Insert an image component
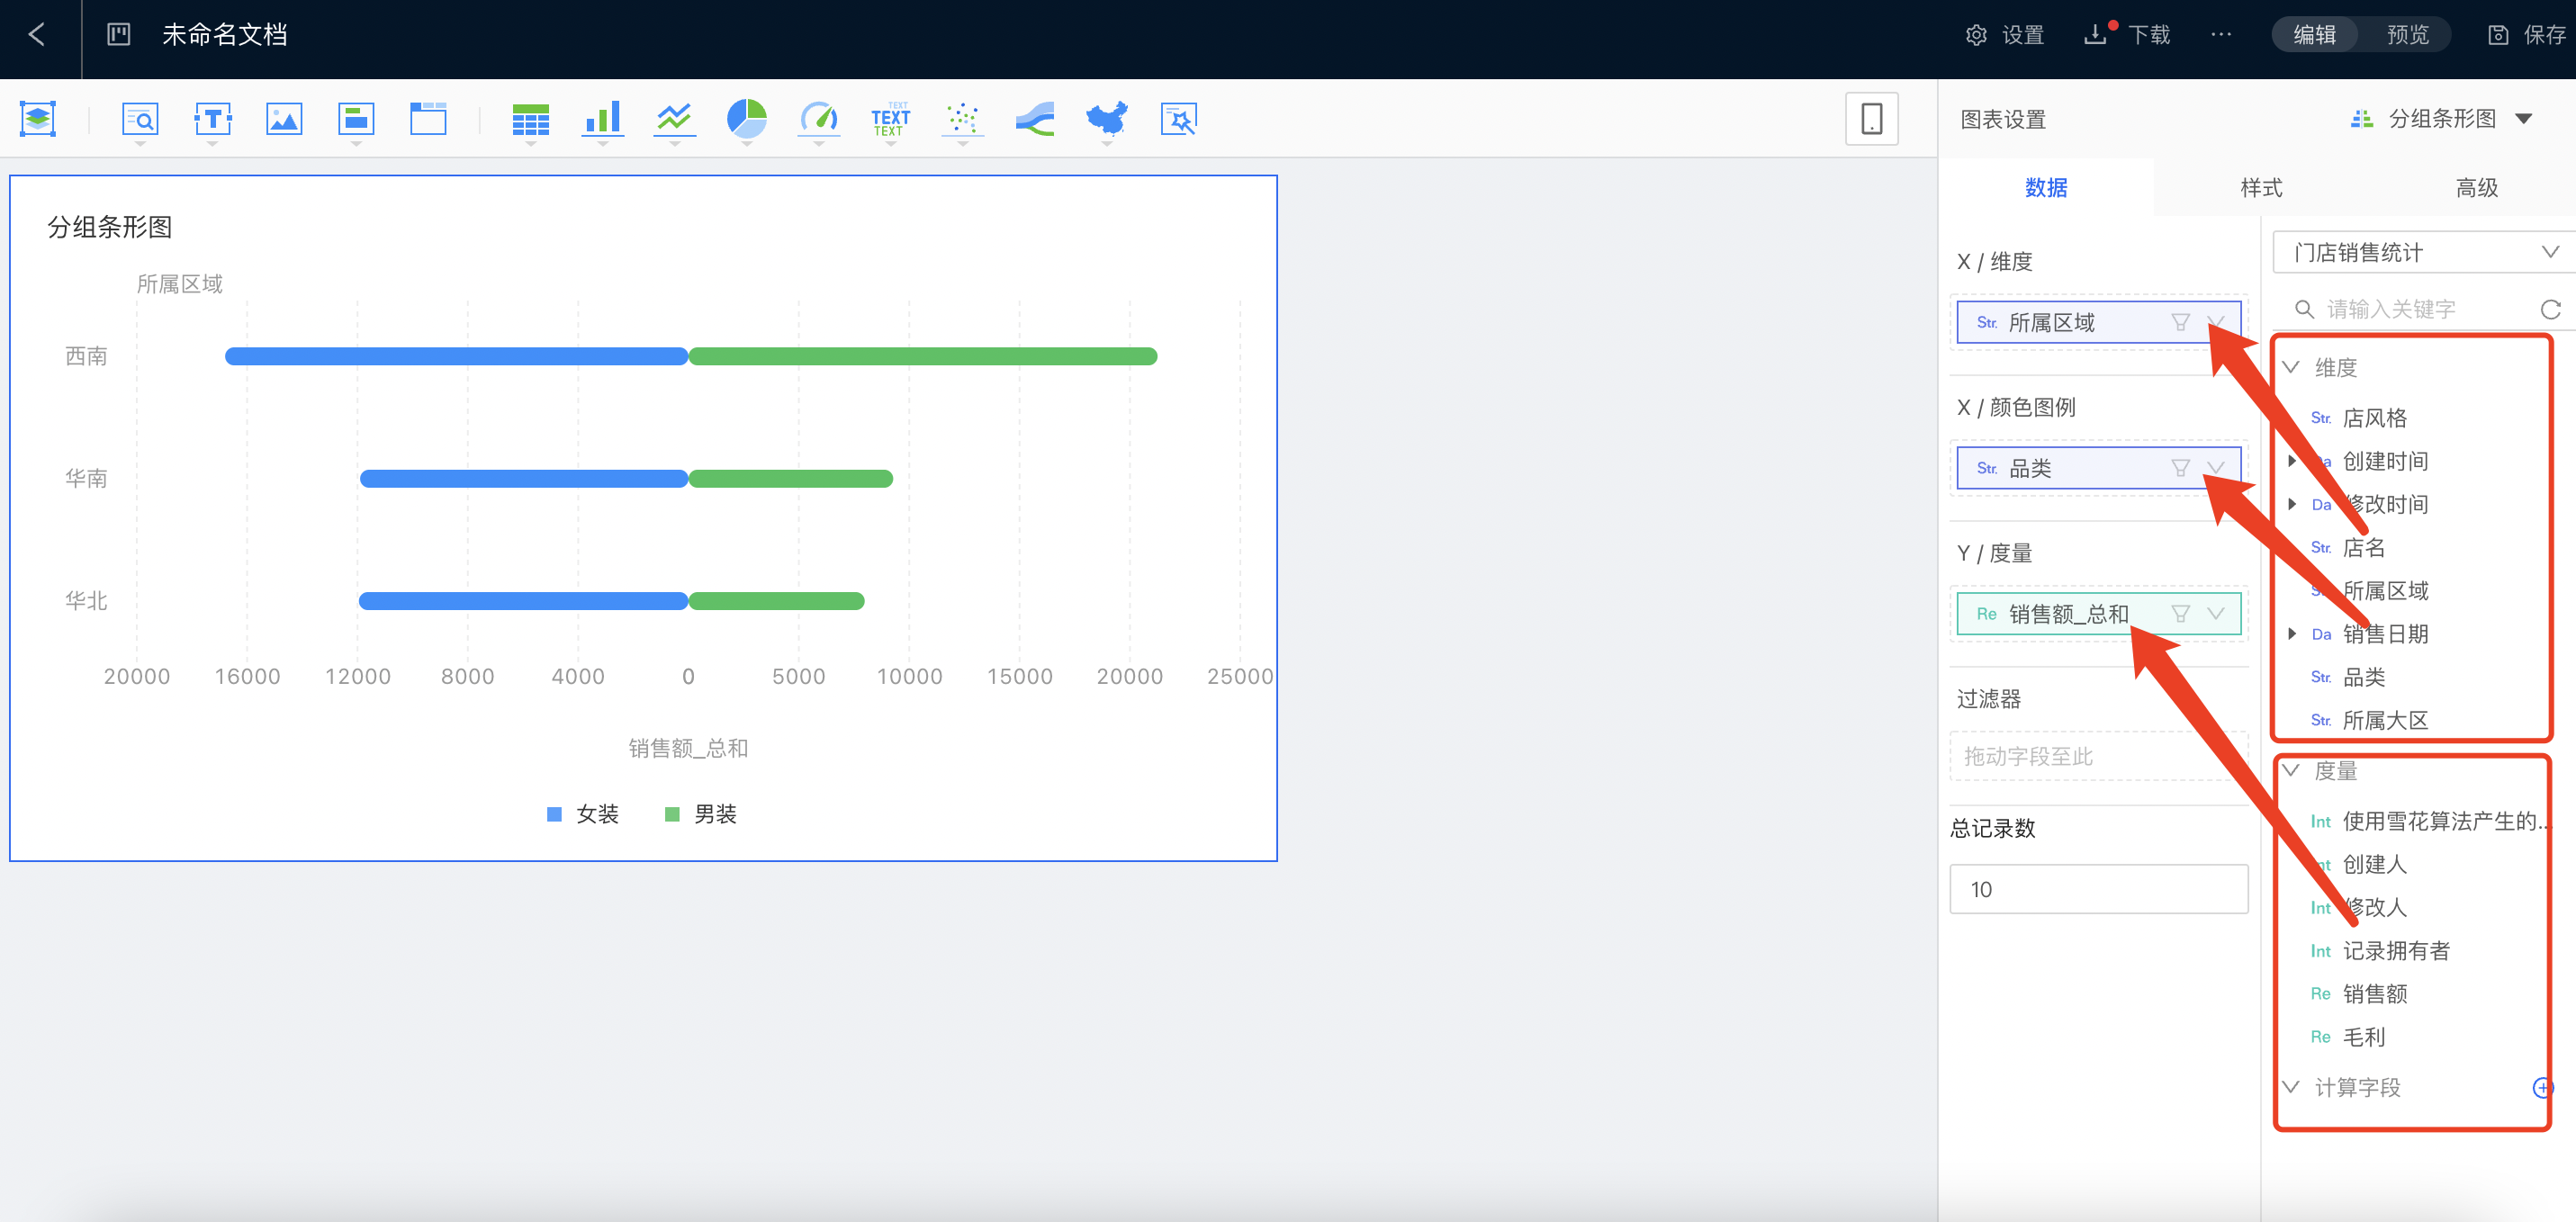 point(284,119)
